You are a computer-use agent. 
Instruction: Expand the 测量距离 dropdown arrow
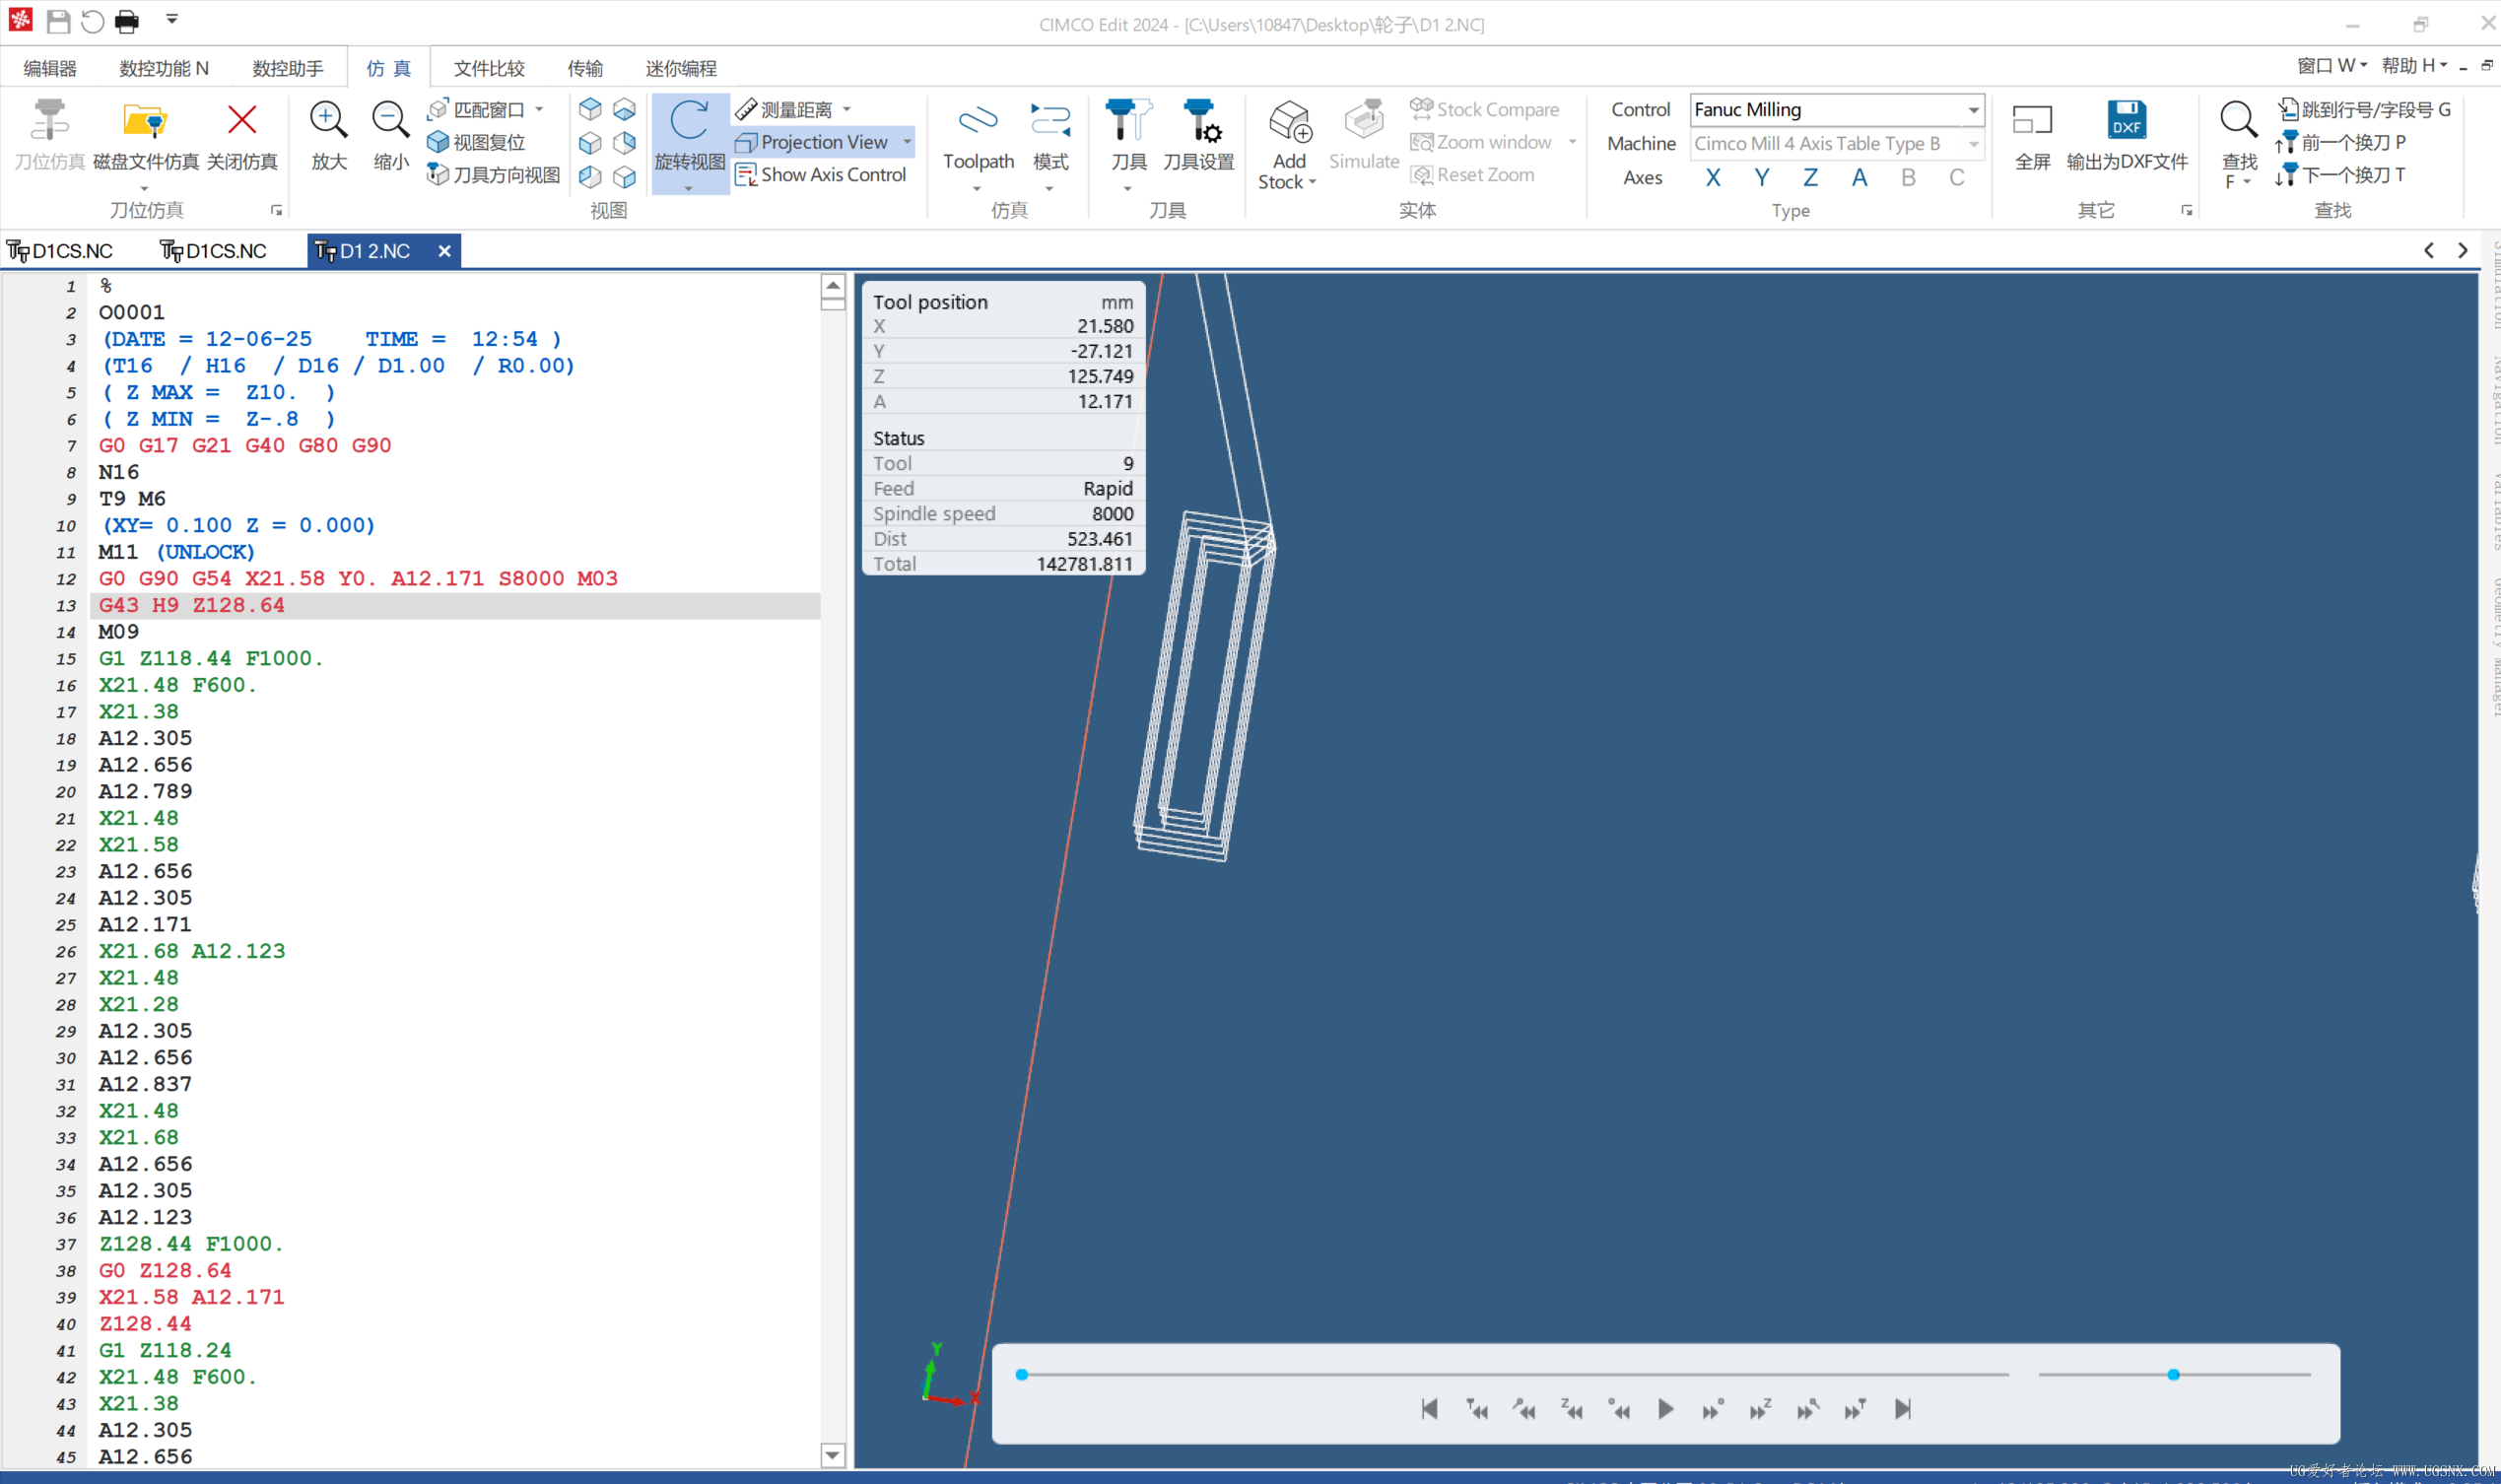(847, 109)
